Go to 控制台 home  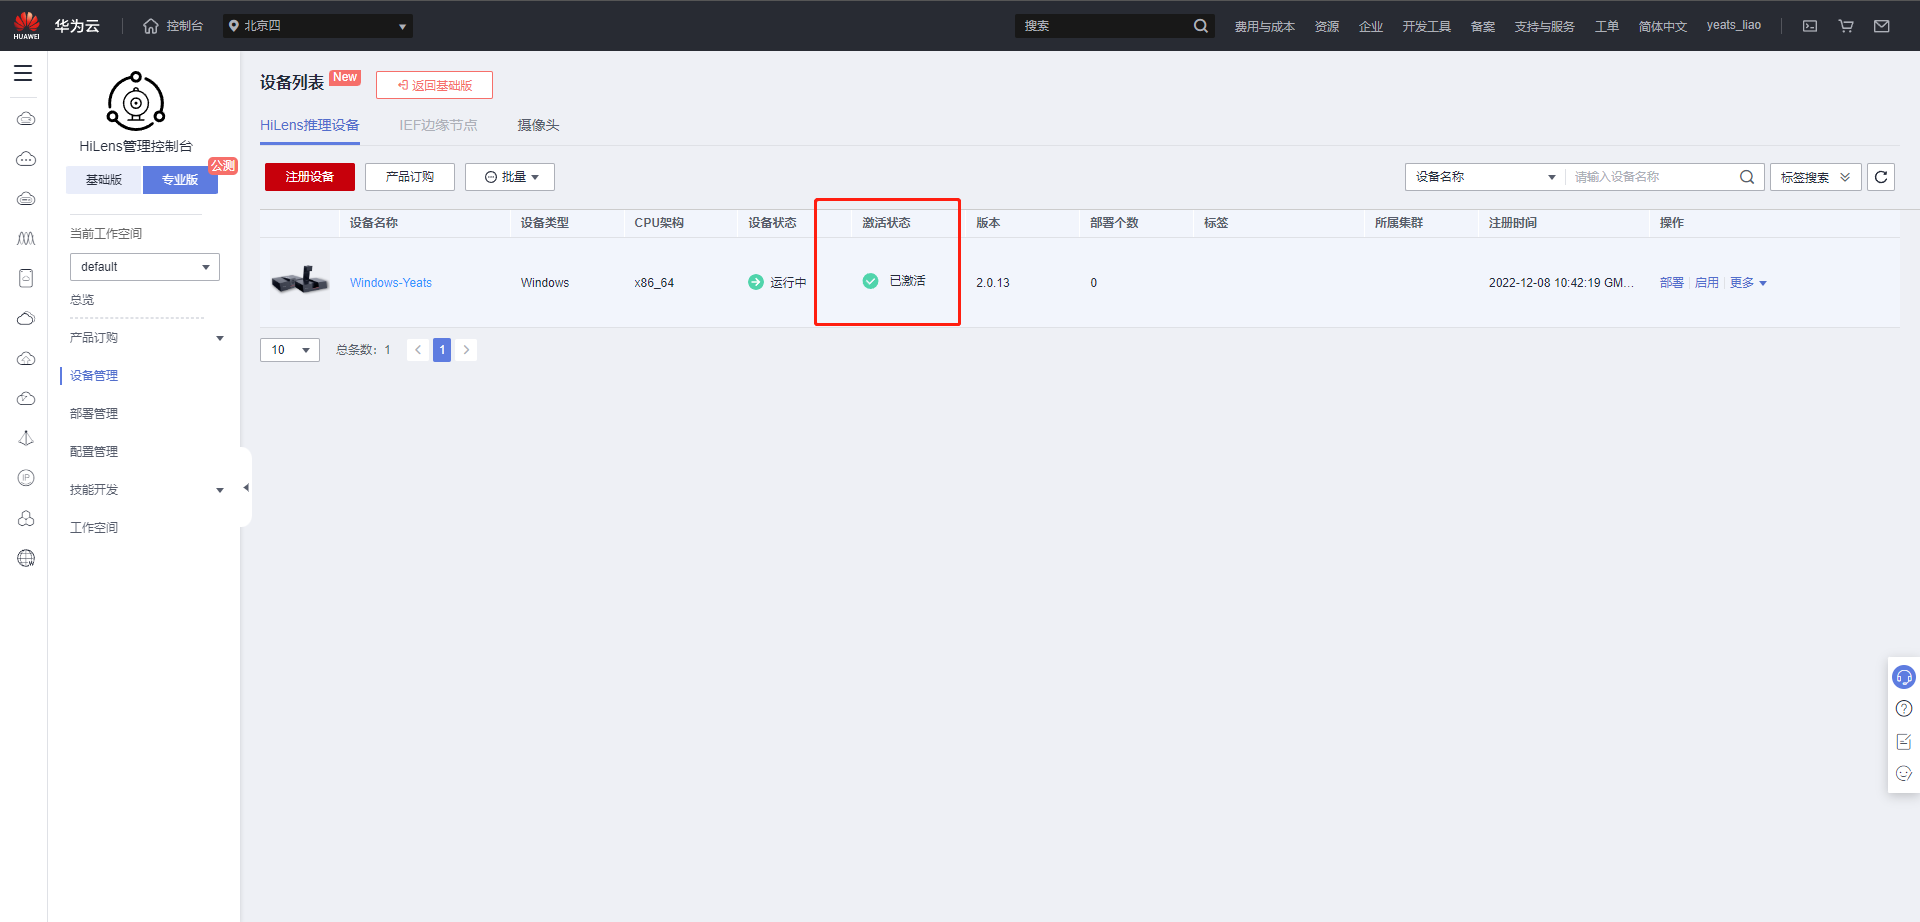coord(174,26)
